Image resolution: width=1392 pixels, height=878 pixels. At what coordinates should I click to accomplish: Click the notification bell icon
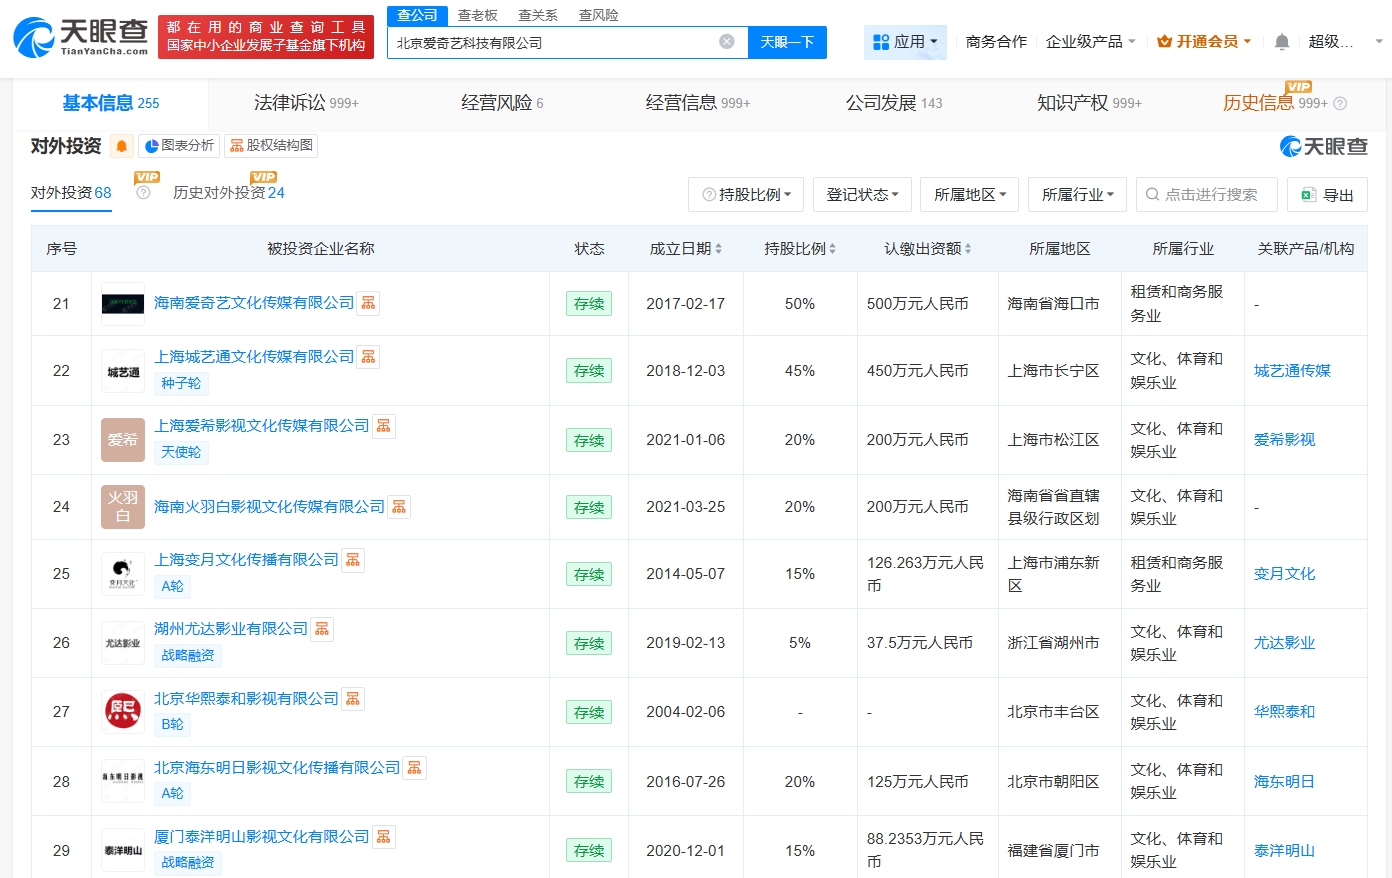(1282, 41)
